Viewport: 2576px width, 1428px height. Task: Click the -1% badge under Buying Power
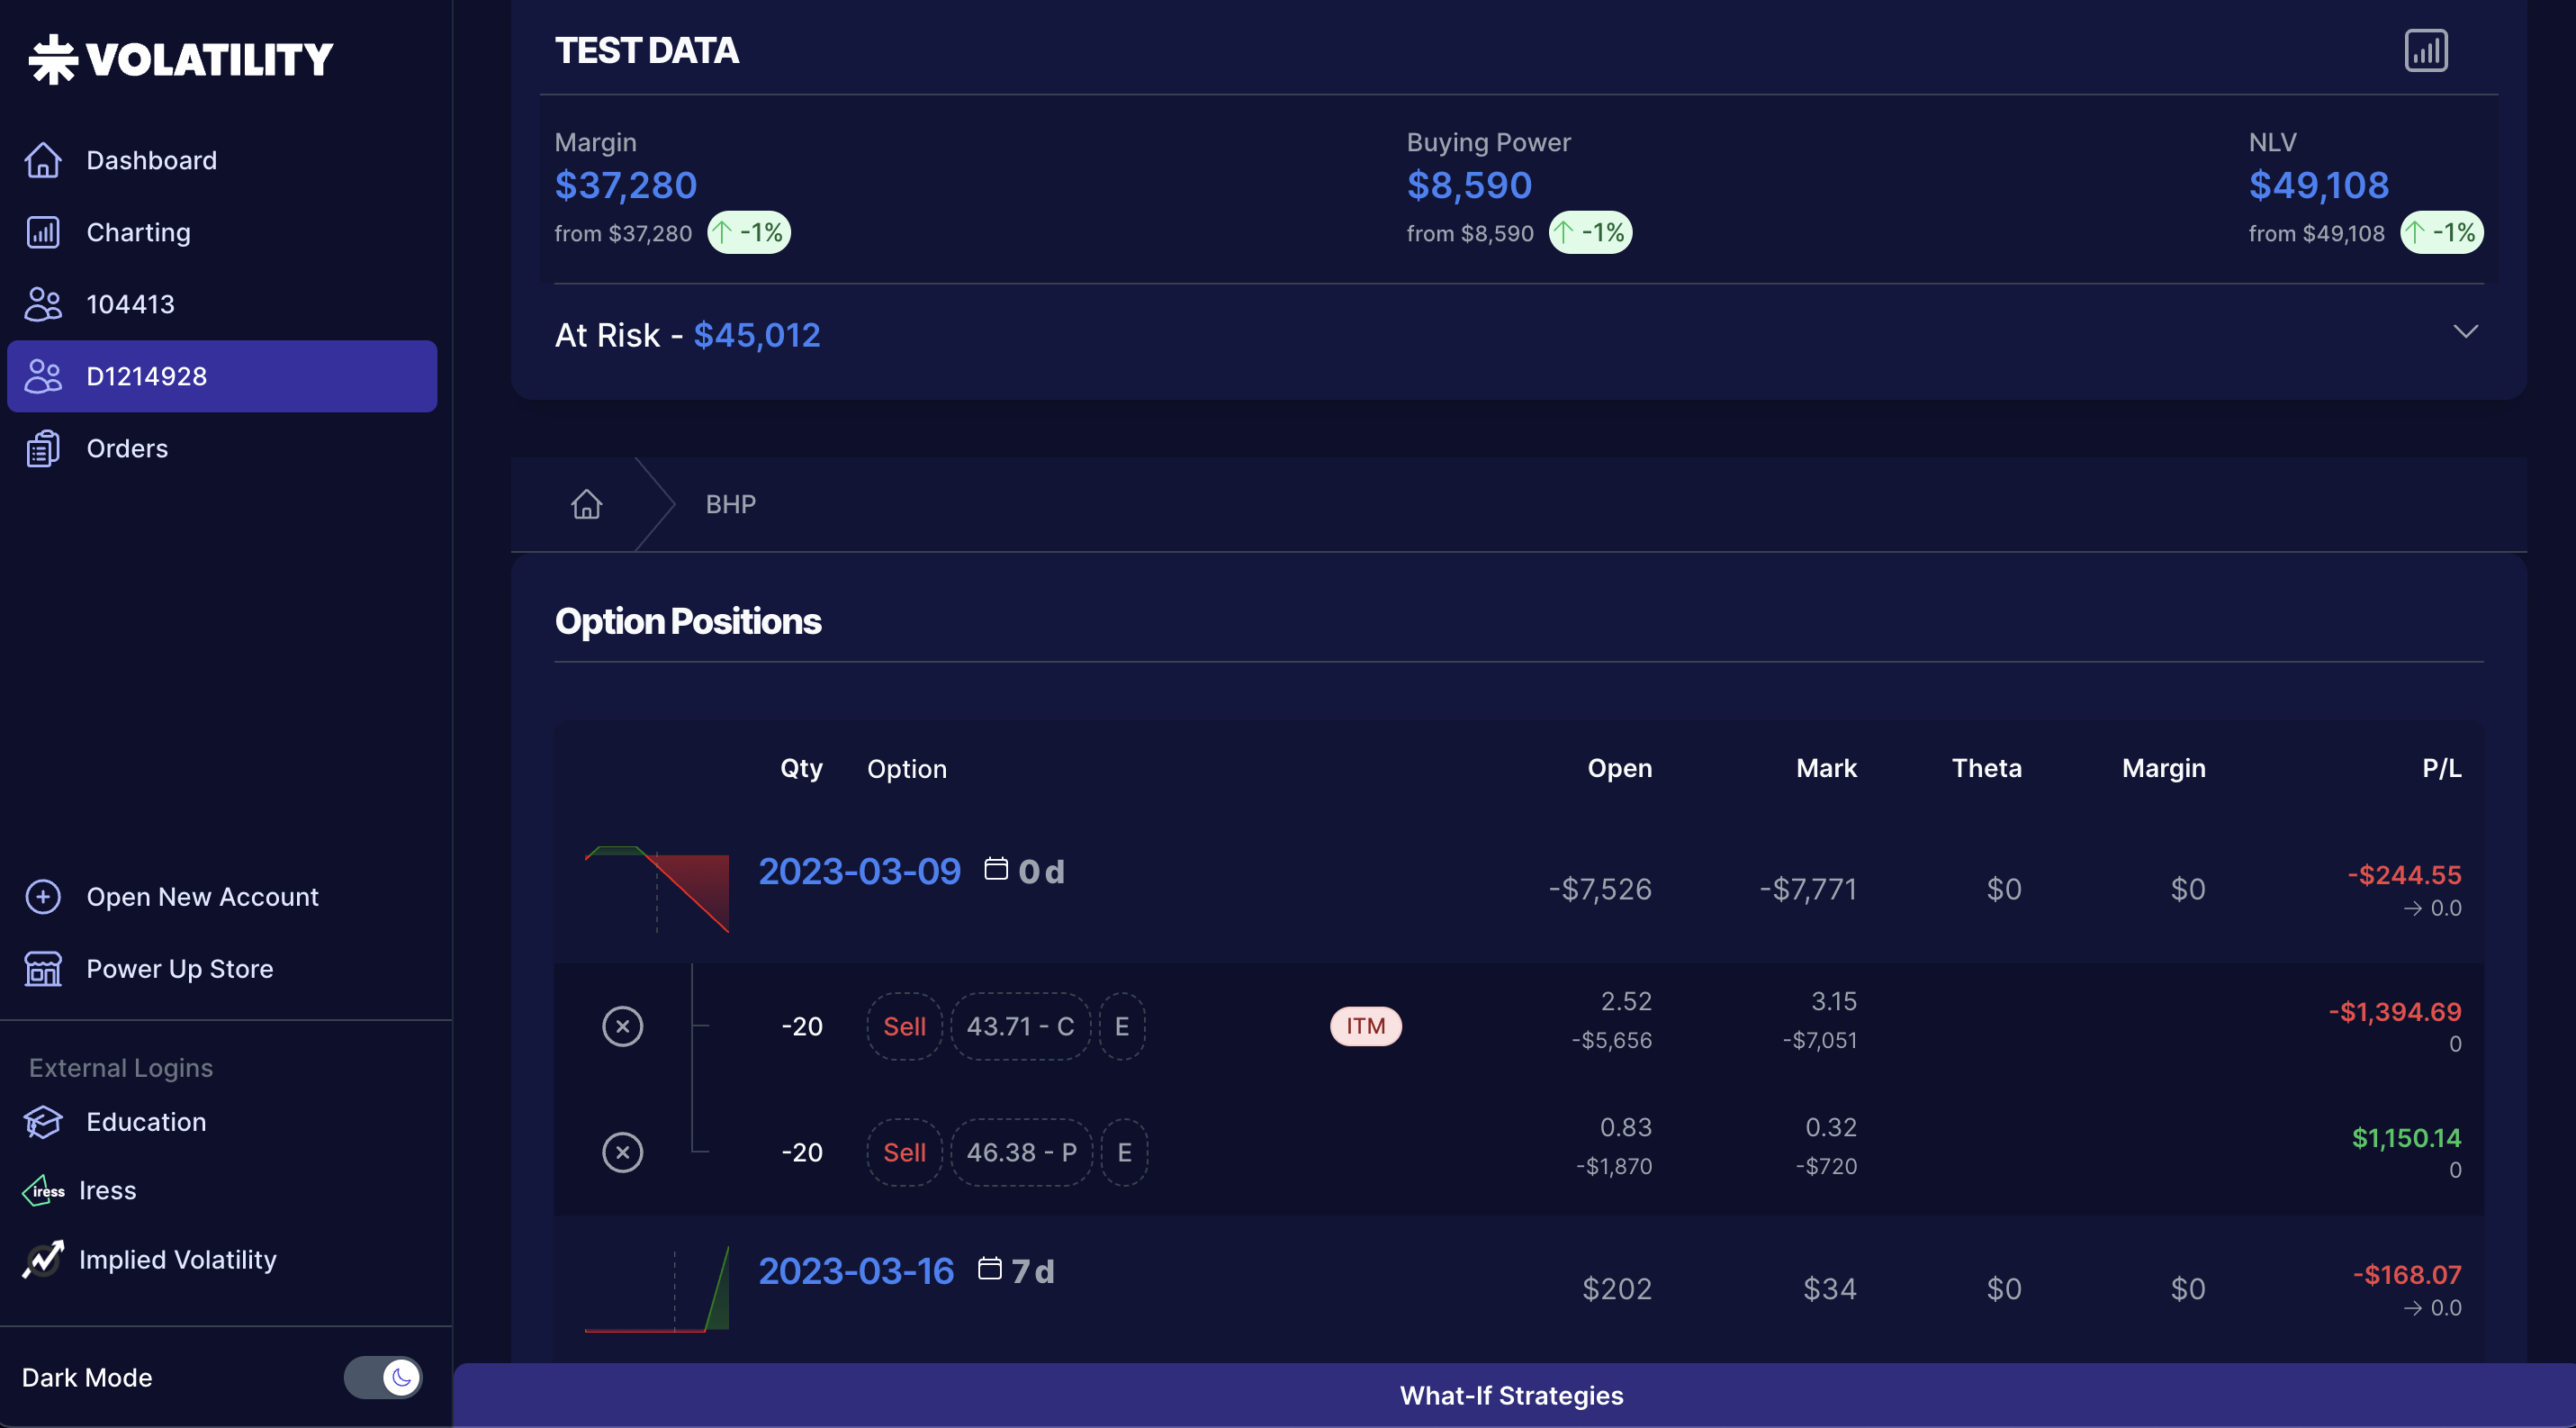(x=1590, y=233)
